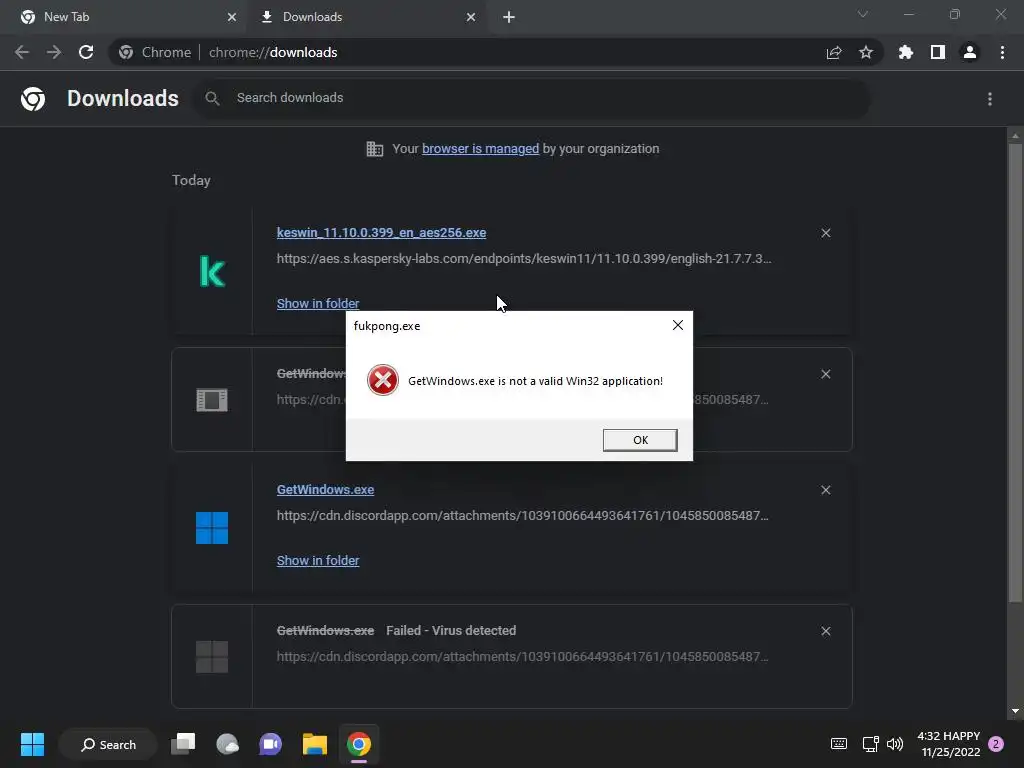Click the blue Windows logo file icon
The width and height of the screenshot is (1024, 768).
[212, 528]
